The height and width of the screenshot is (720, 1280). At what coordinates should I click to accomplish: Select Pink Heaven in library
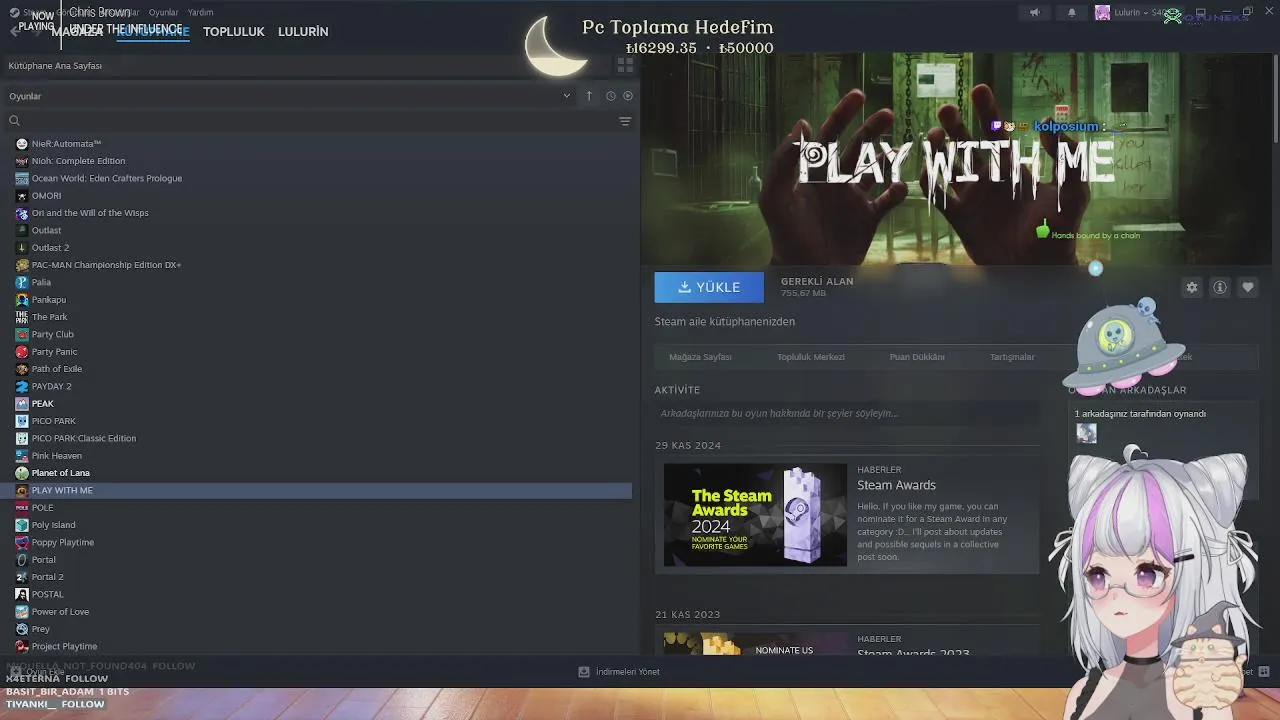57,456
